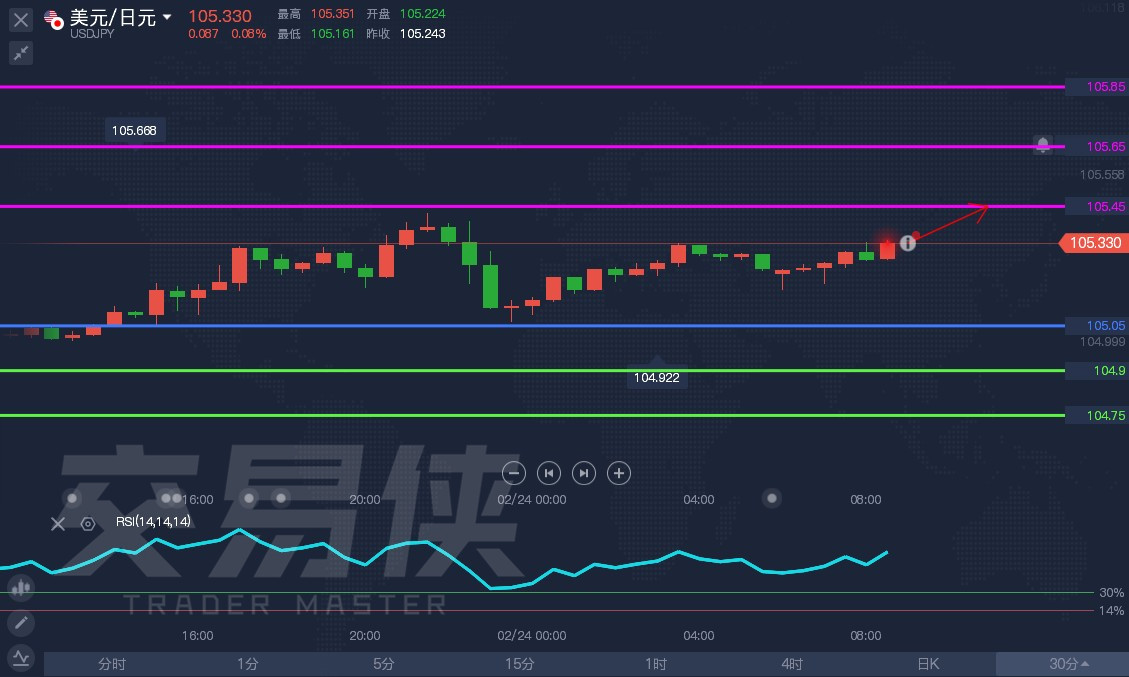Click the collapse fullscreen arrows icon
Screen dimensions: 1129x677
21,53
